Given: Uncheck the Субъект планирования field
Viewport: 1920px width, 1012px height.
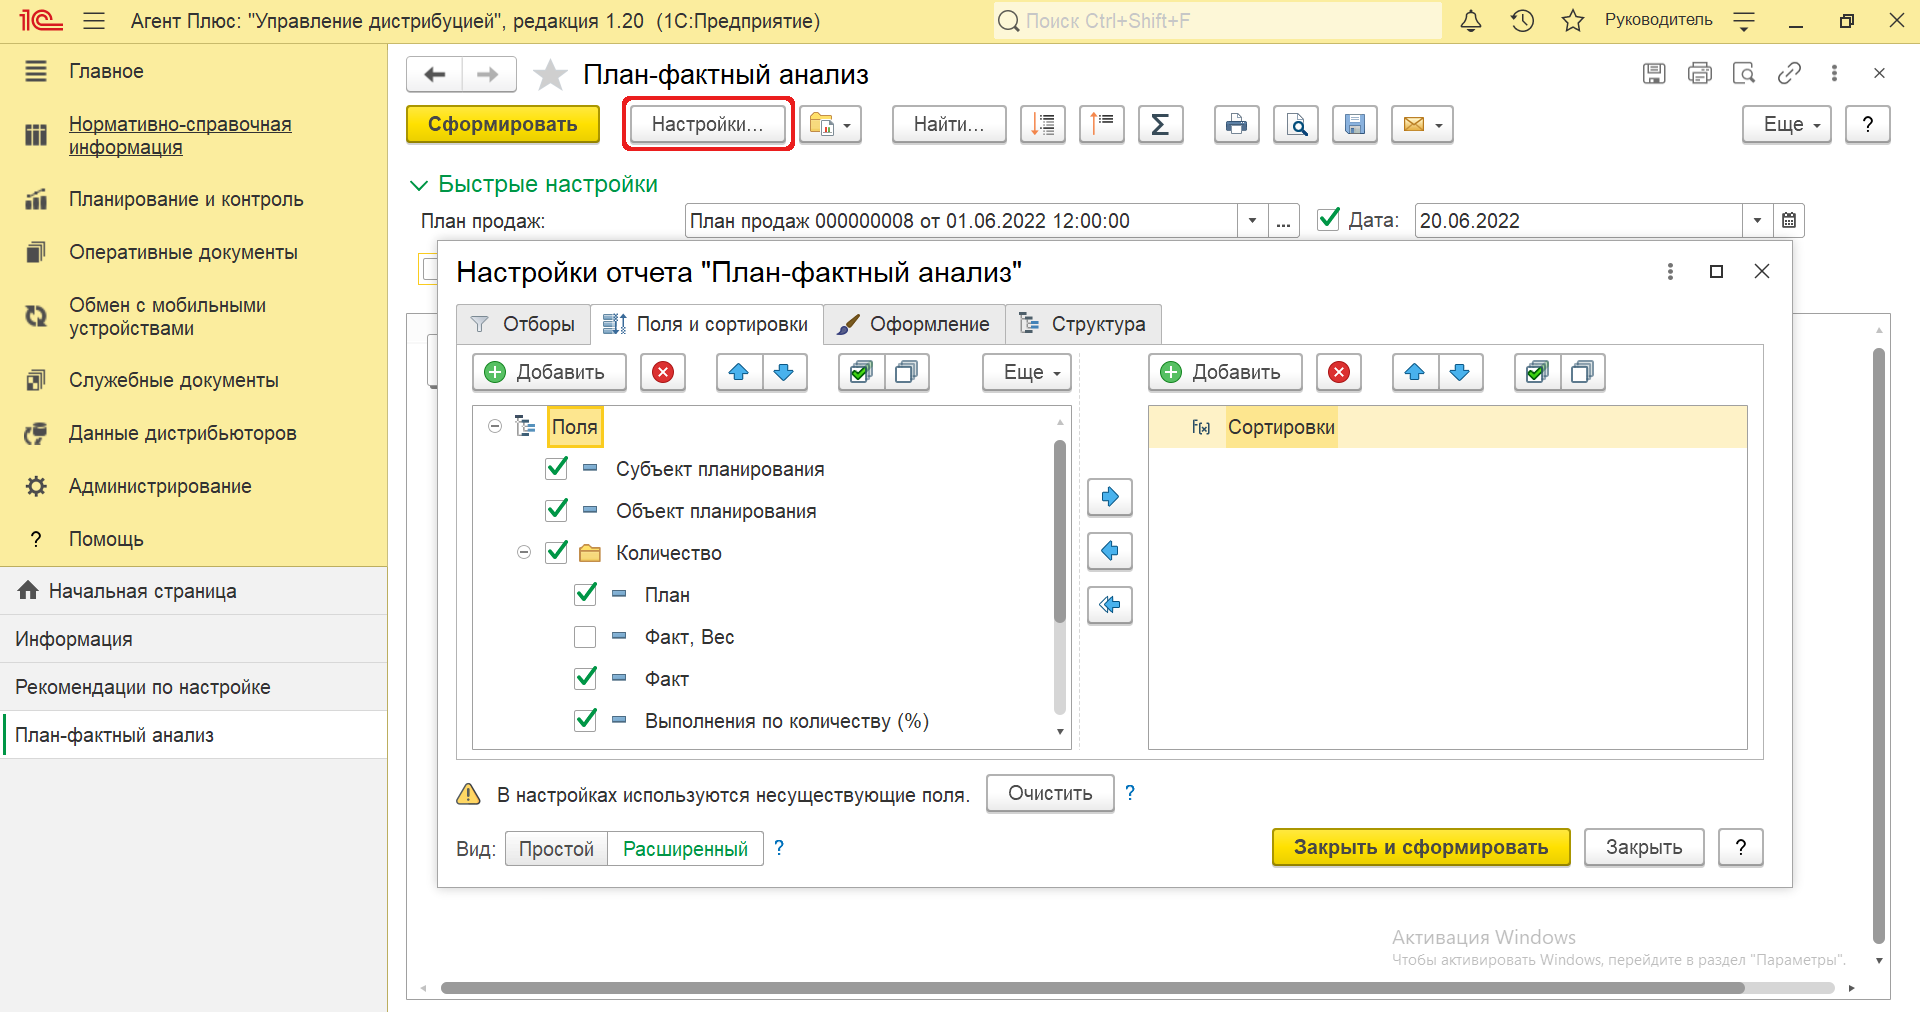Looking at the screenshot, I should (x=557, y=468).
